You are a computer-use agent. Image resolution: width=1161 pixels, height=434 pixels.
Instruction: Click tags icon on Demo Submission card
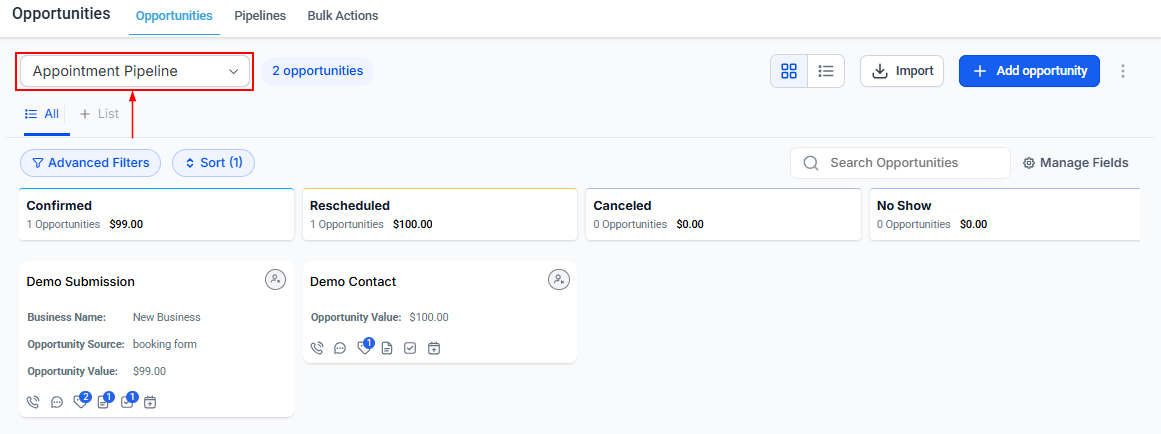(x=80, y=402)
